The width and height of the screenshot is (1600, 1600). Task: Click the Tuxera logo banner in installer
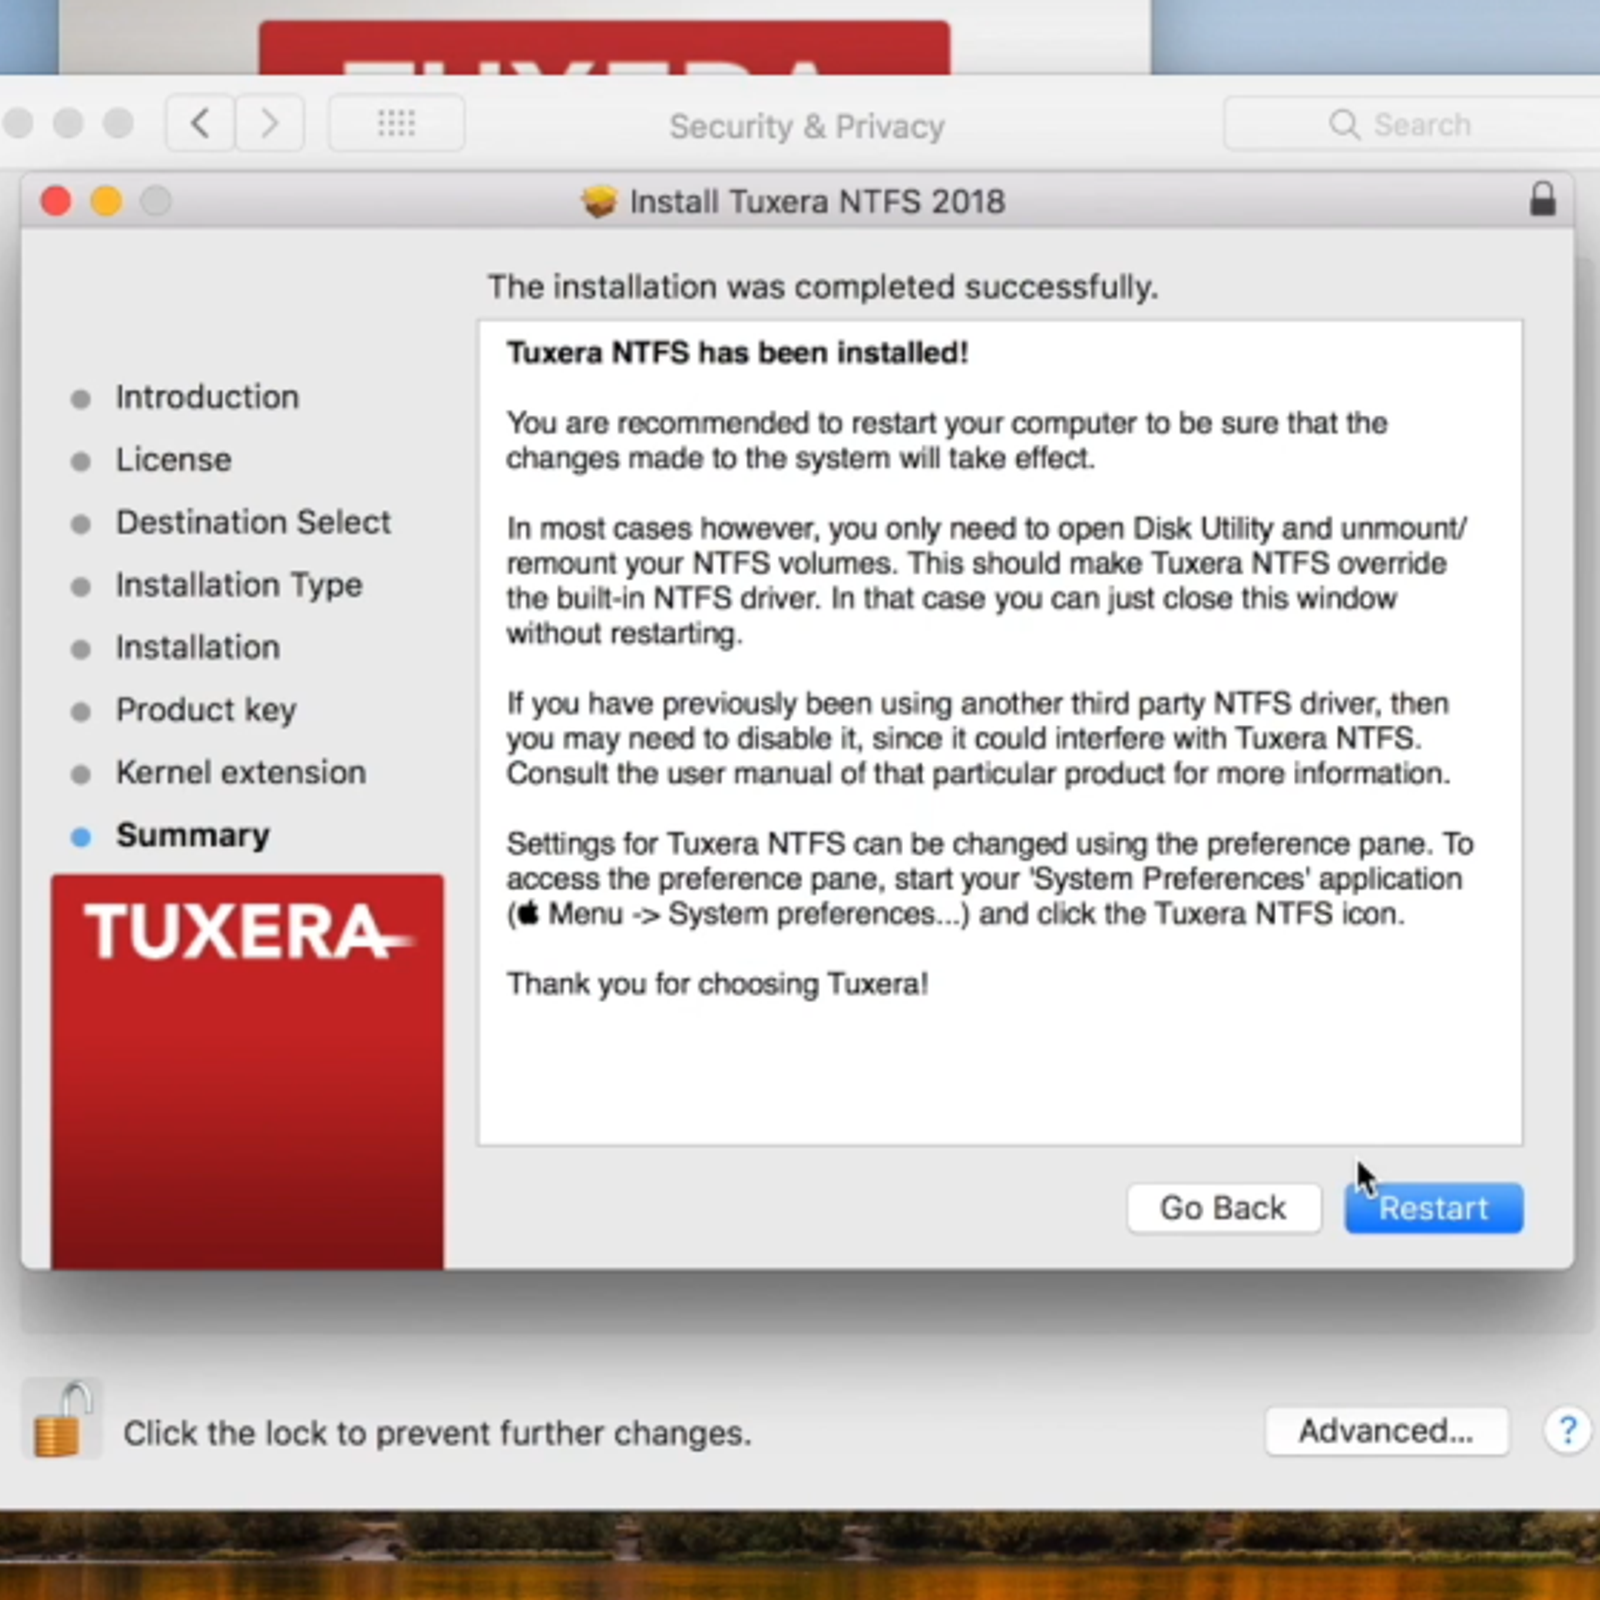coord(247,1072)
